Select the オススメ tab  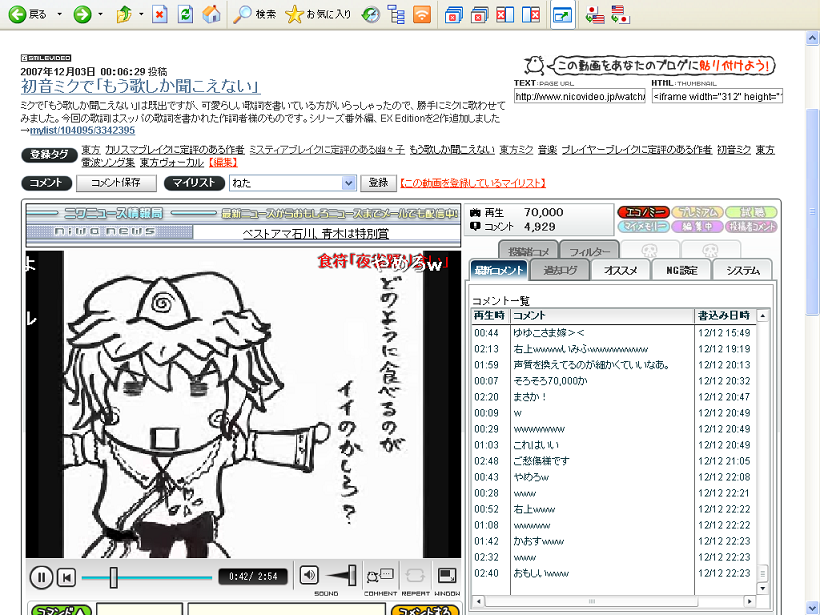[x=621, y=270]
